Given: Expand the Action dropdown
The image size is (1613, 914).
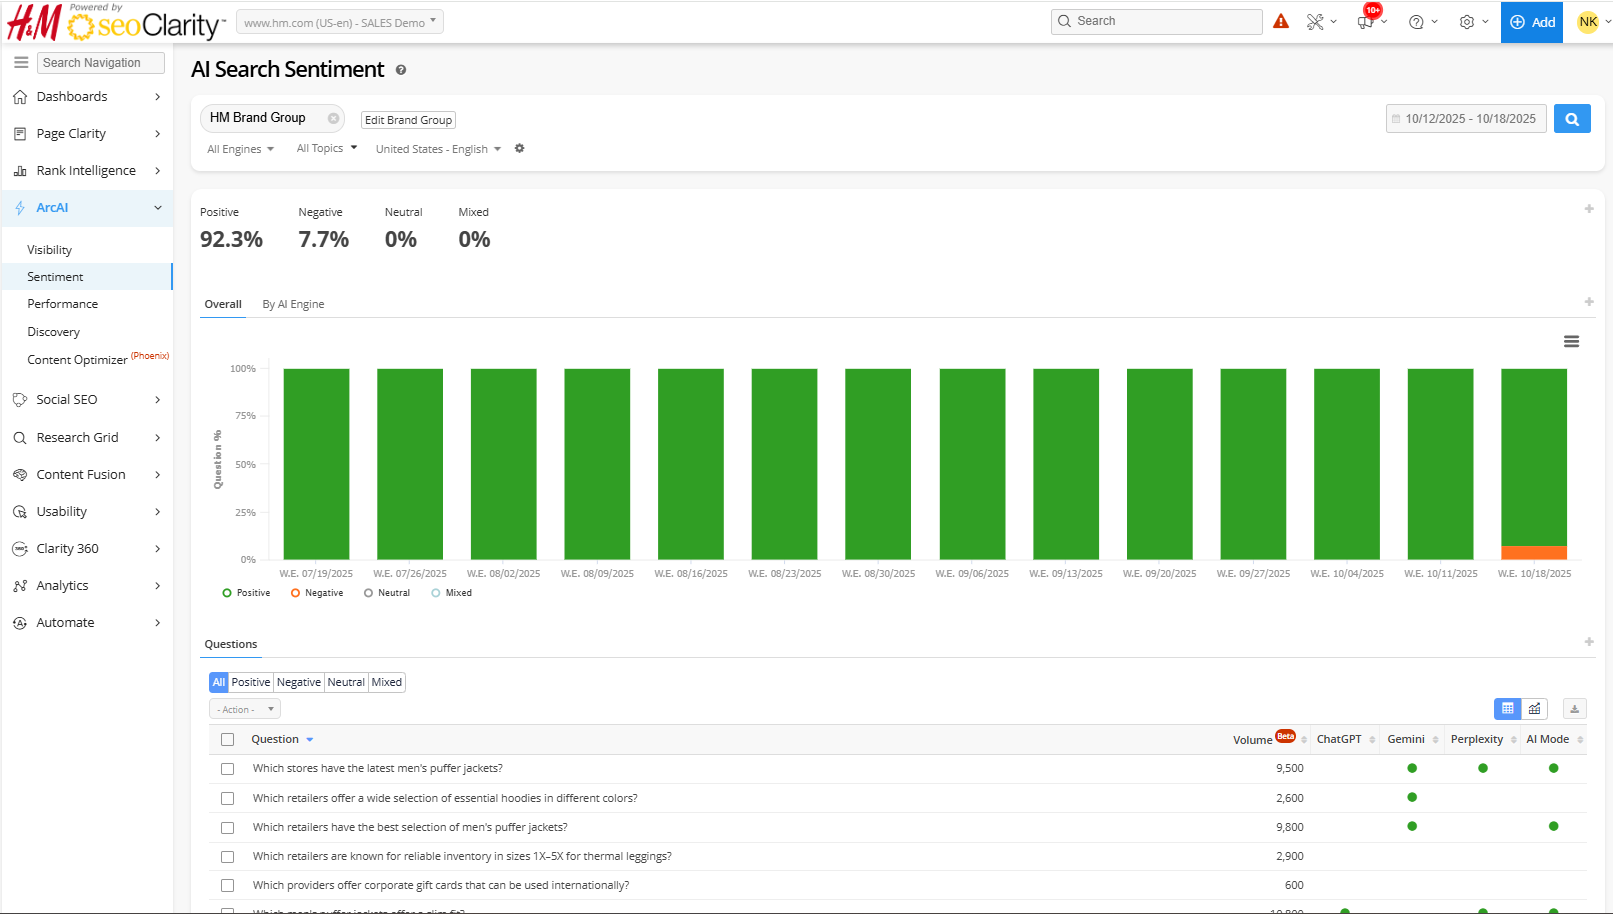Looking at the screenshot, I should (x=245, y=710).
